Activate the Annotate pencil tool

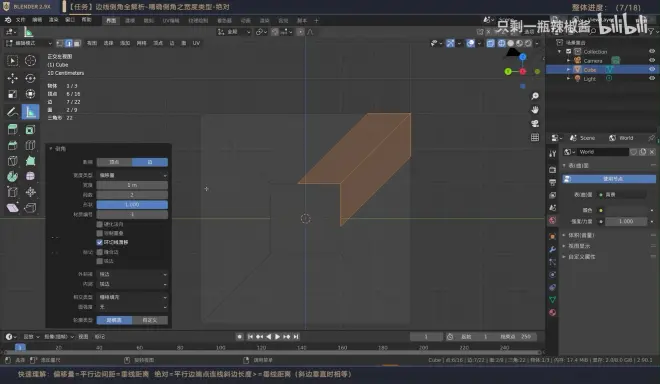pyautogui.click(x=13, y=112)
